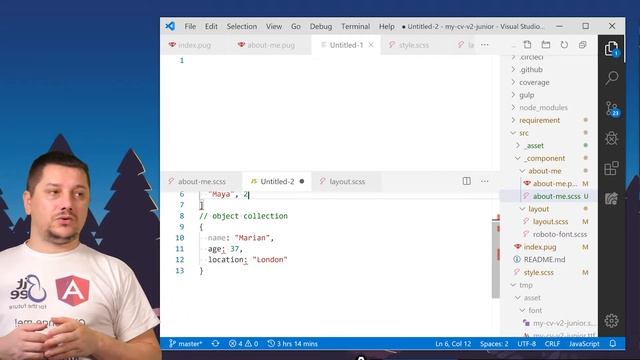Click the unsaved dot on Untitled-2 tab

pos(302,181)
